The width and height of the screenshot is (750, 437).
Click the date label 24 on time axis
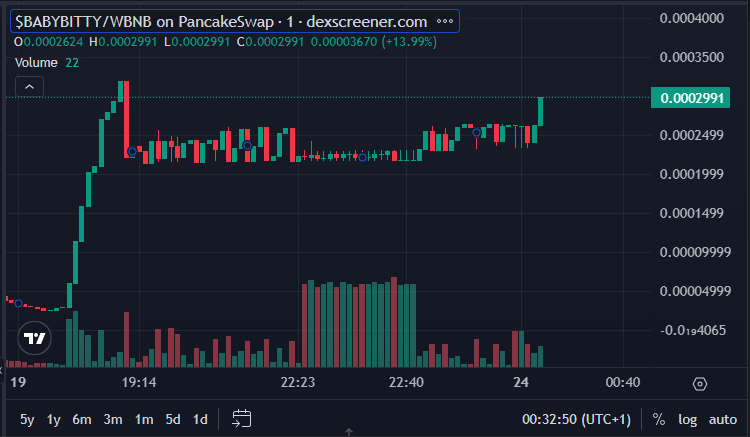click(521, 382)
